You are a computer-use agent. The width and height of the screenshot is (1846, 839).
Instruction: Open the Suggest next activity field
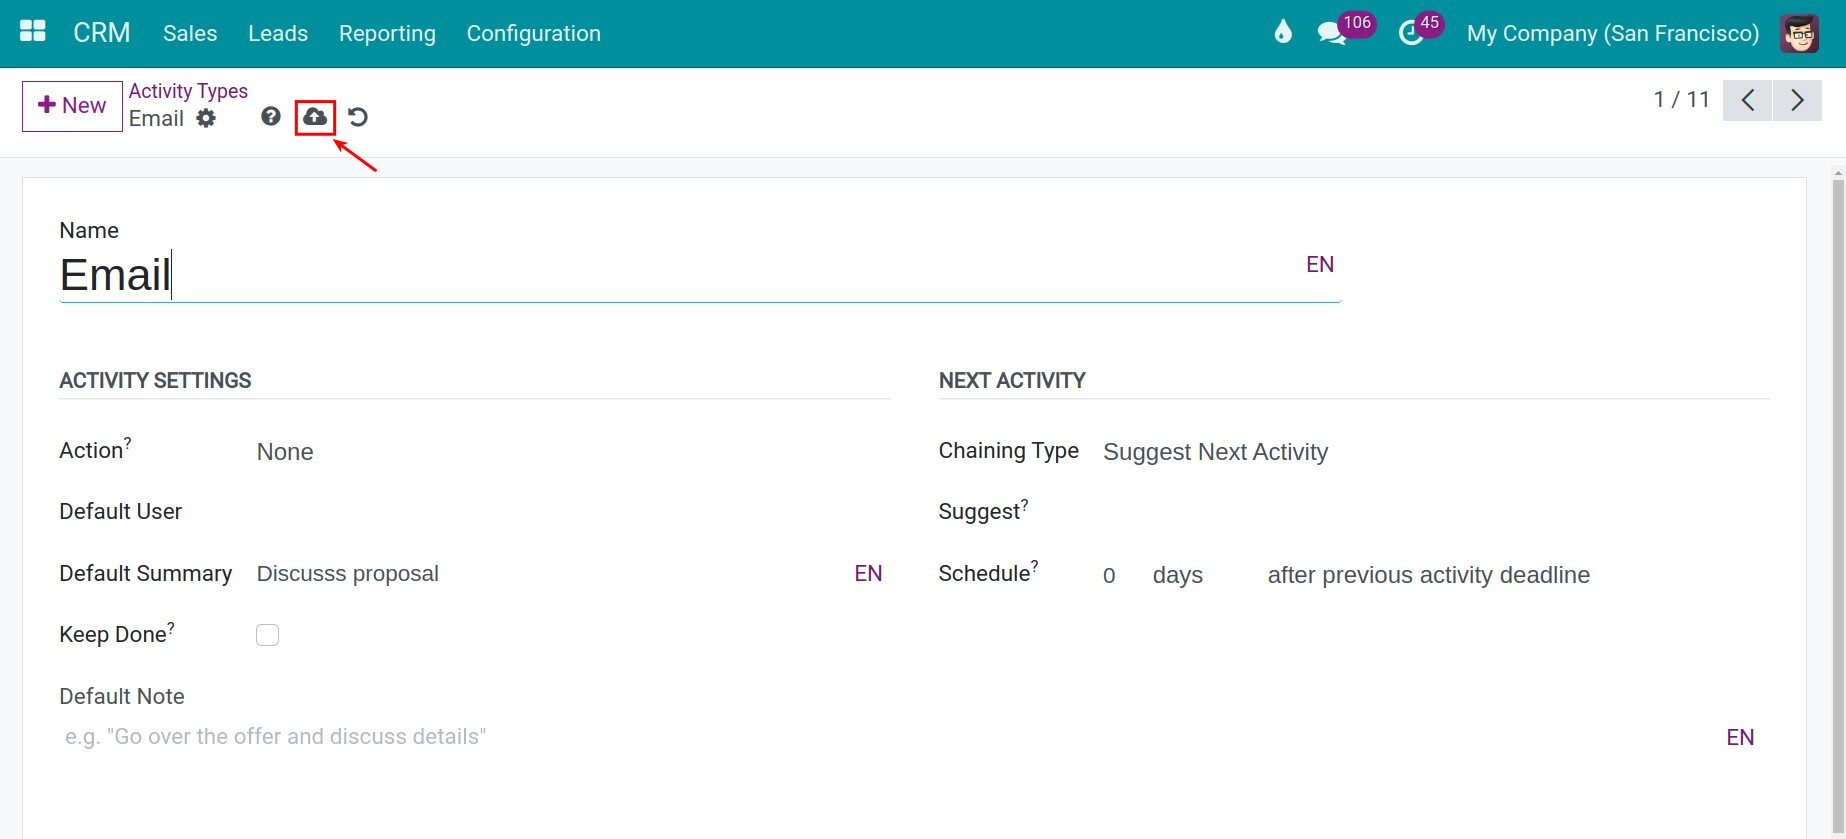coord(1436,512)
